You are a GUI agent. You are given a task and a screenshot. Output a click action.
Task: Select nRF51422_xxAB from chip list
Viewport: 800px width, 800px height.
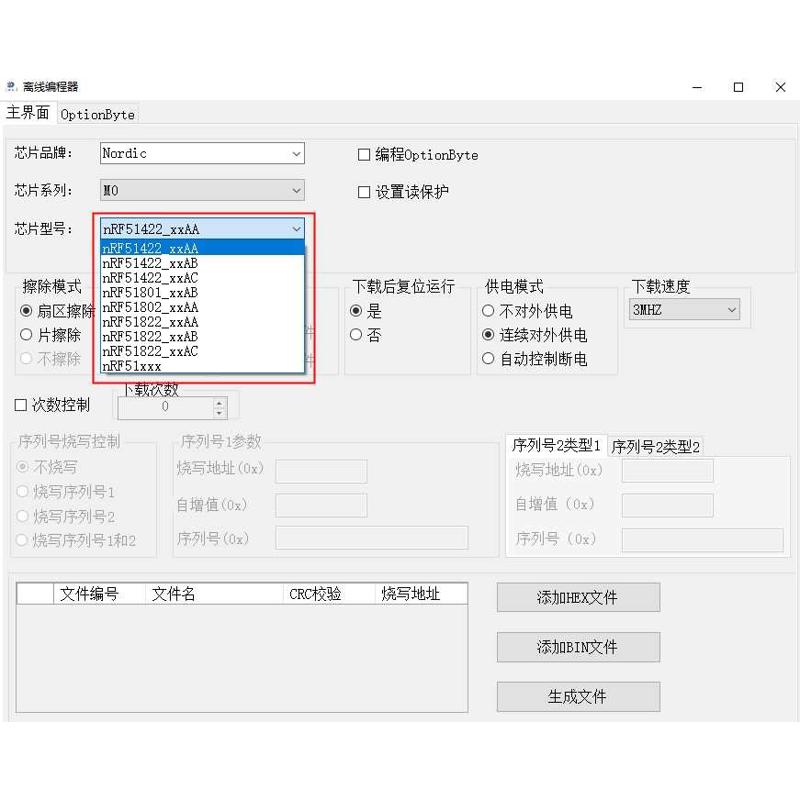203,263
